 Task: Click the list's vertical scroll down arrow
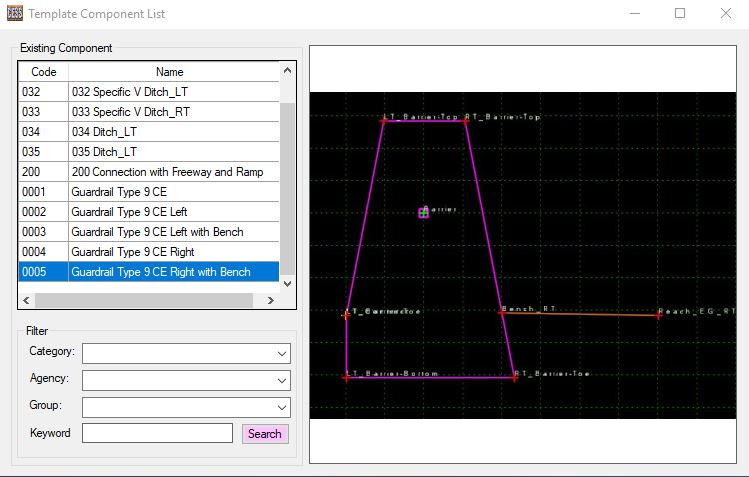point(287,284)
